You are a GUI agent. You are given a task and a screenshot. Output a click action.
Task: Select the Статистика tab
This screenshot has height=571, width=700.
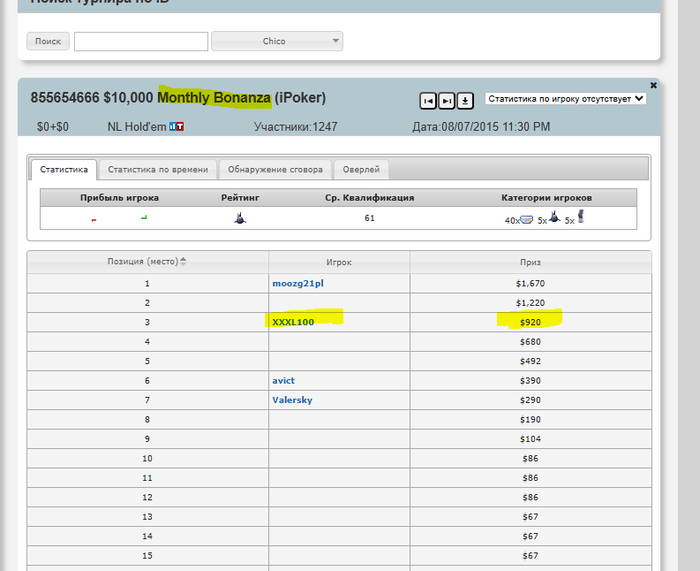point(64,170)
